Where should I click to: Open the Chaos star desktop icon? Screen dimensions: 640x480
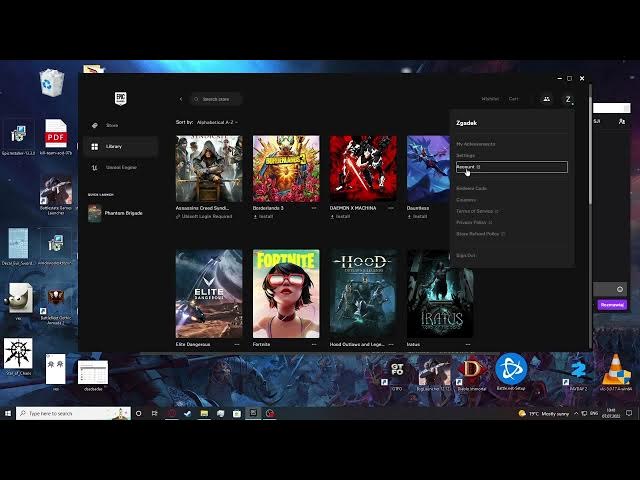18,356
